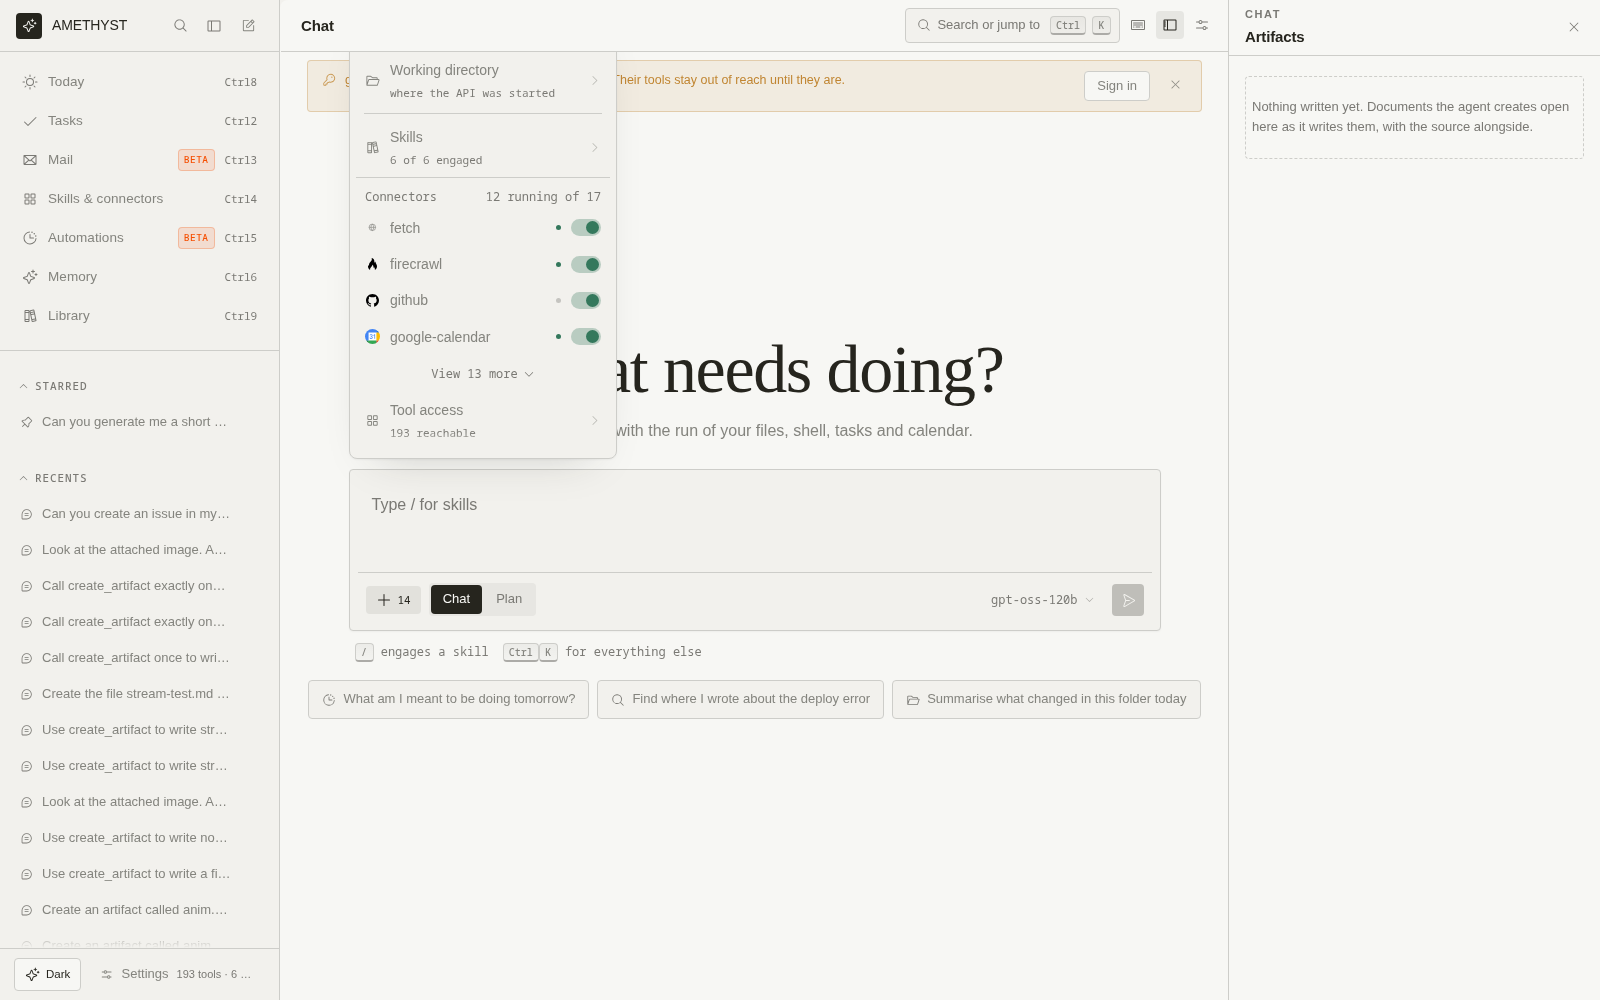
Task: Open the keyboard shortcuts icon in header
Action: coord(1138,25)
